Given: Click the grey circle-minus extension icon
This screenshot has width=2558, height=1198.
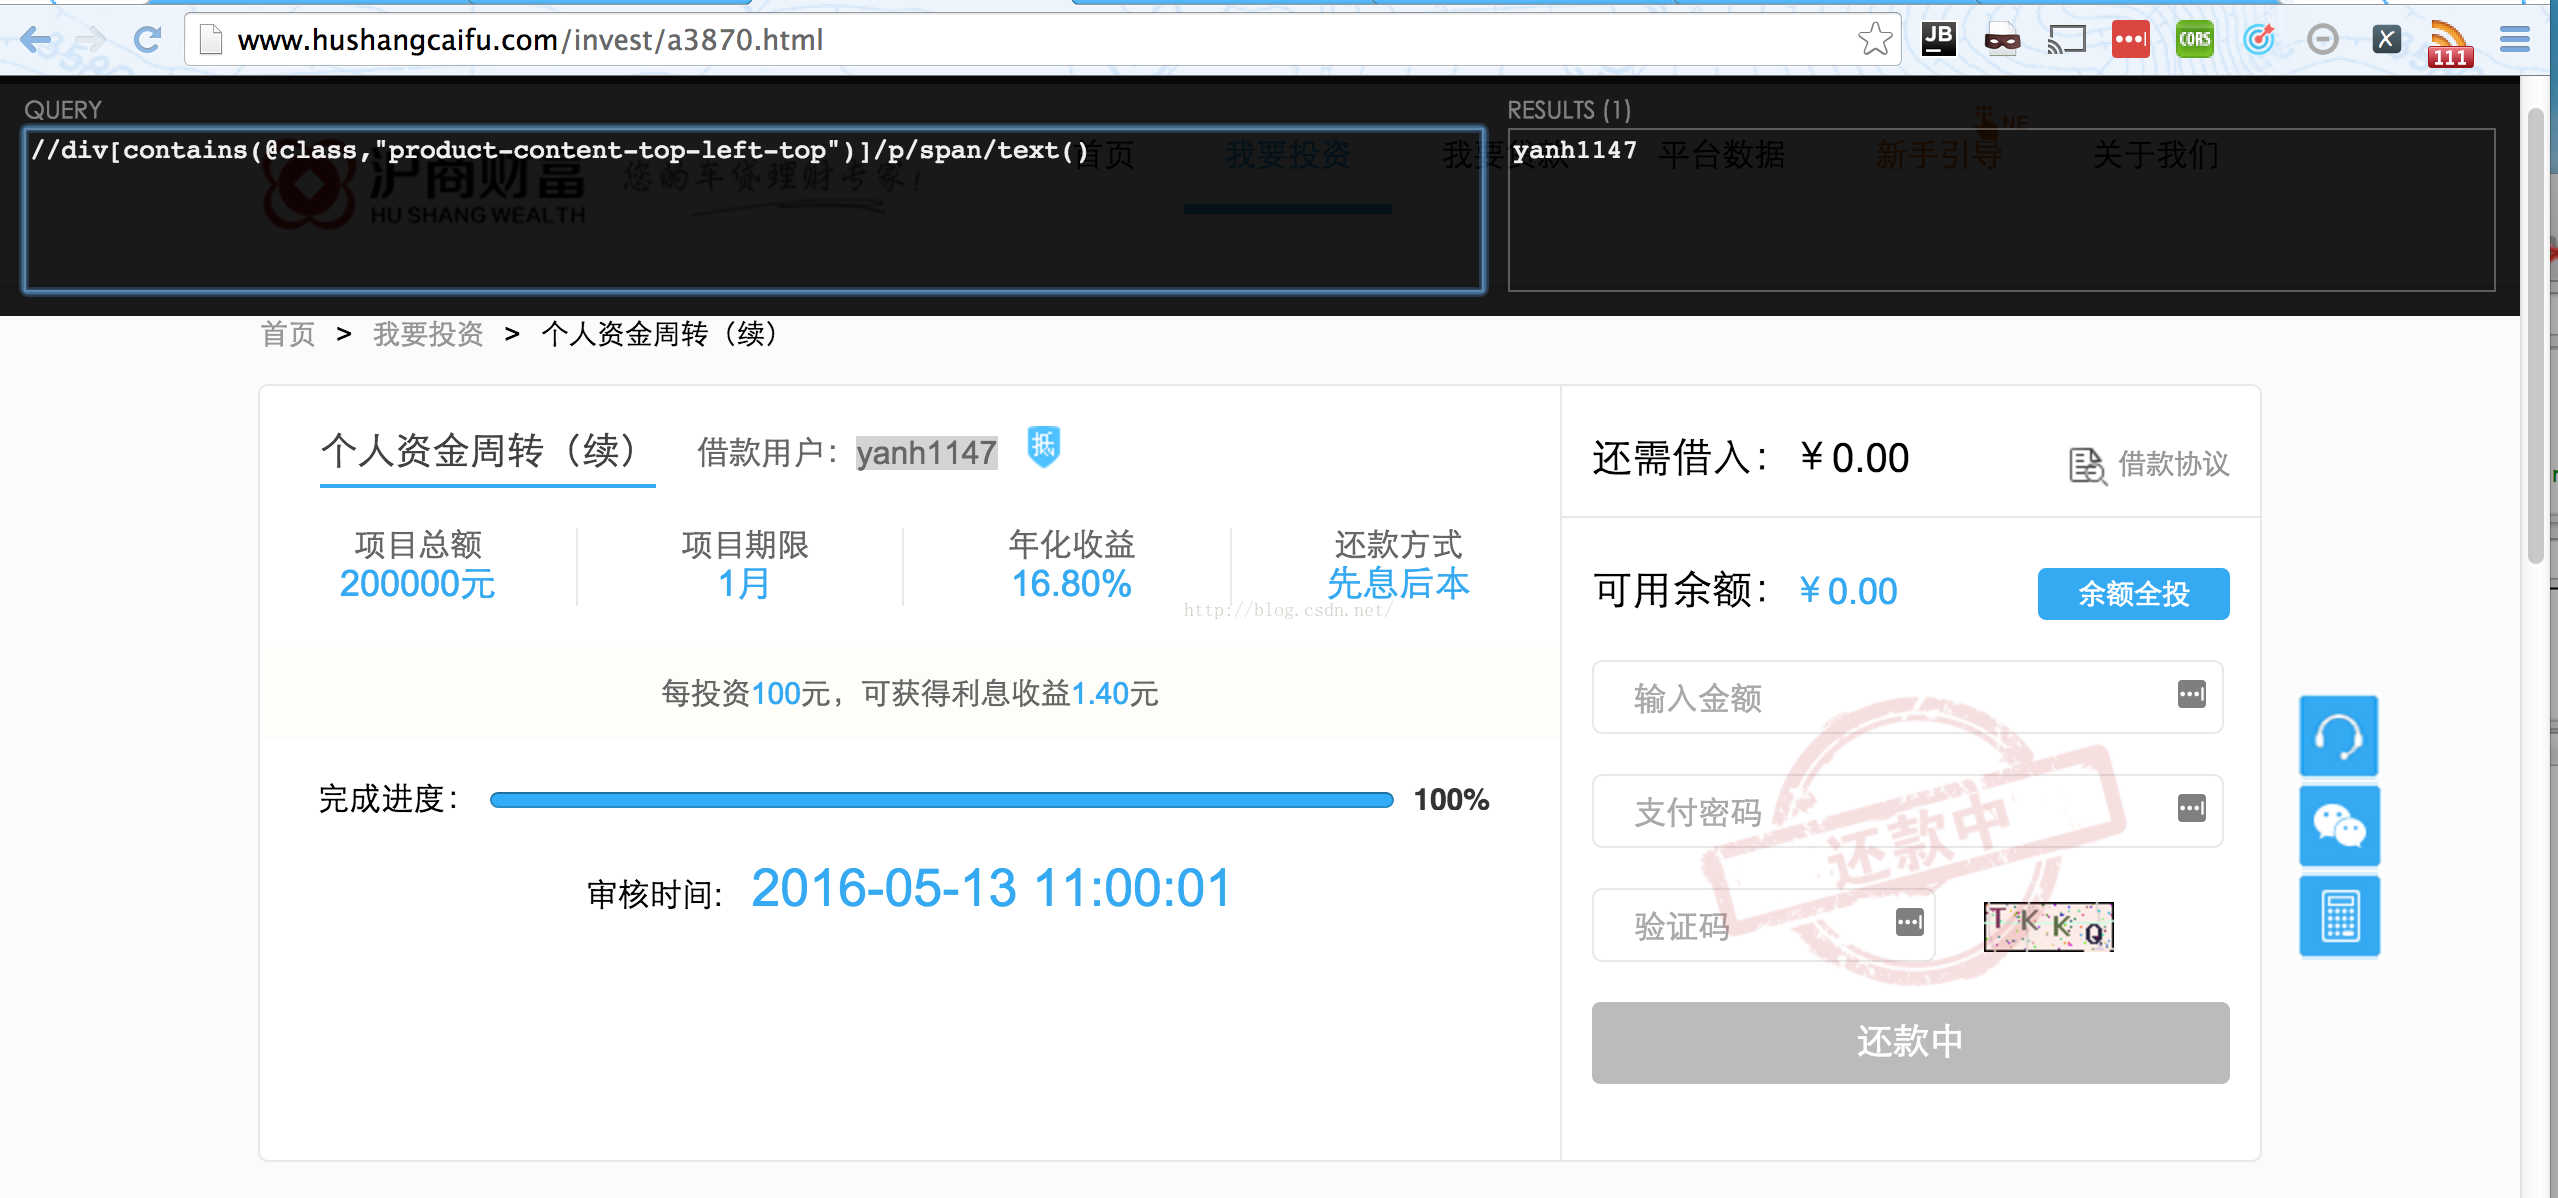Looking at the screenshot, I should [x=2322, y=40].
